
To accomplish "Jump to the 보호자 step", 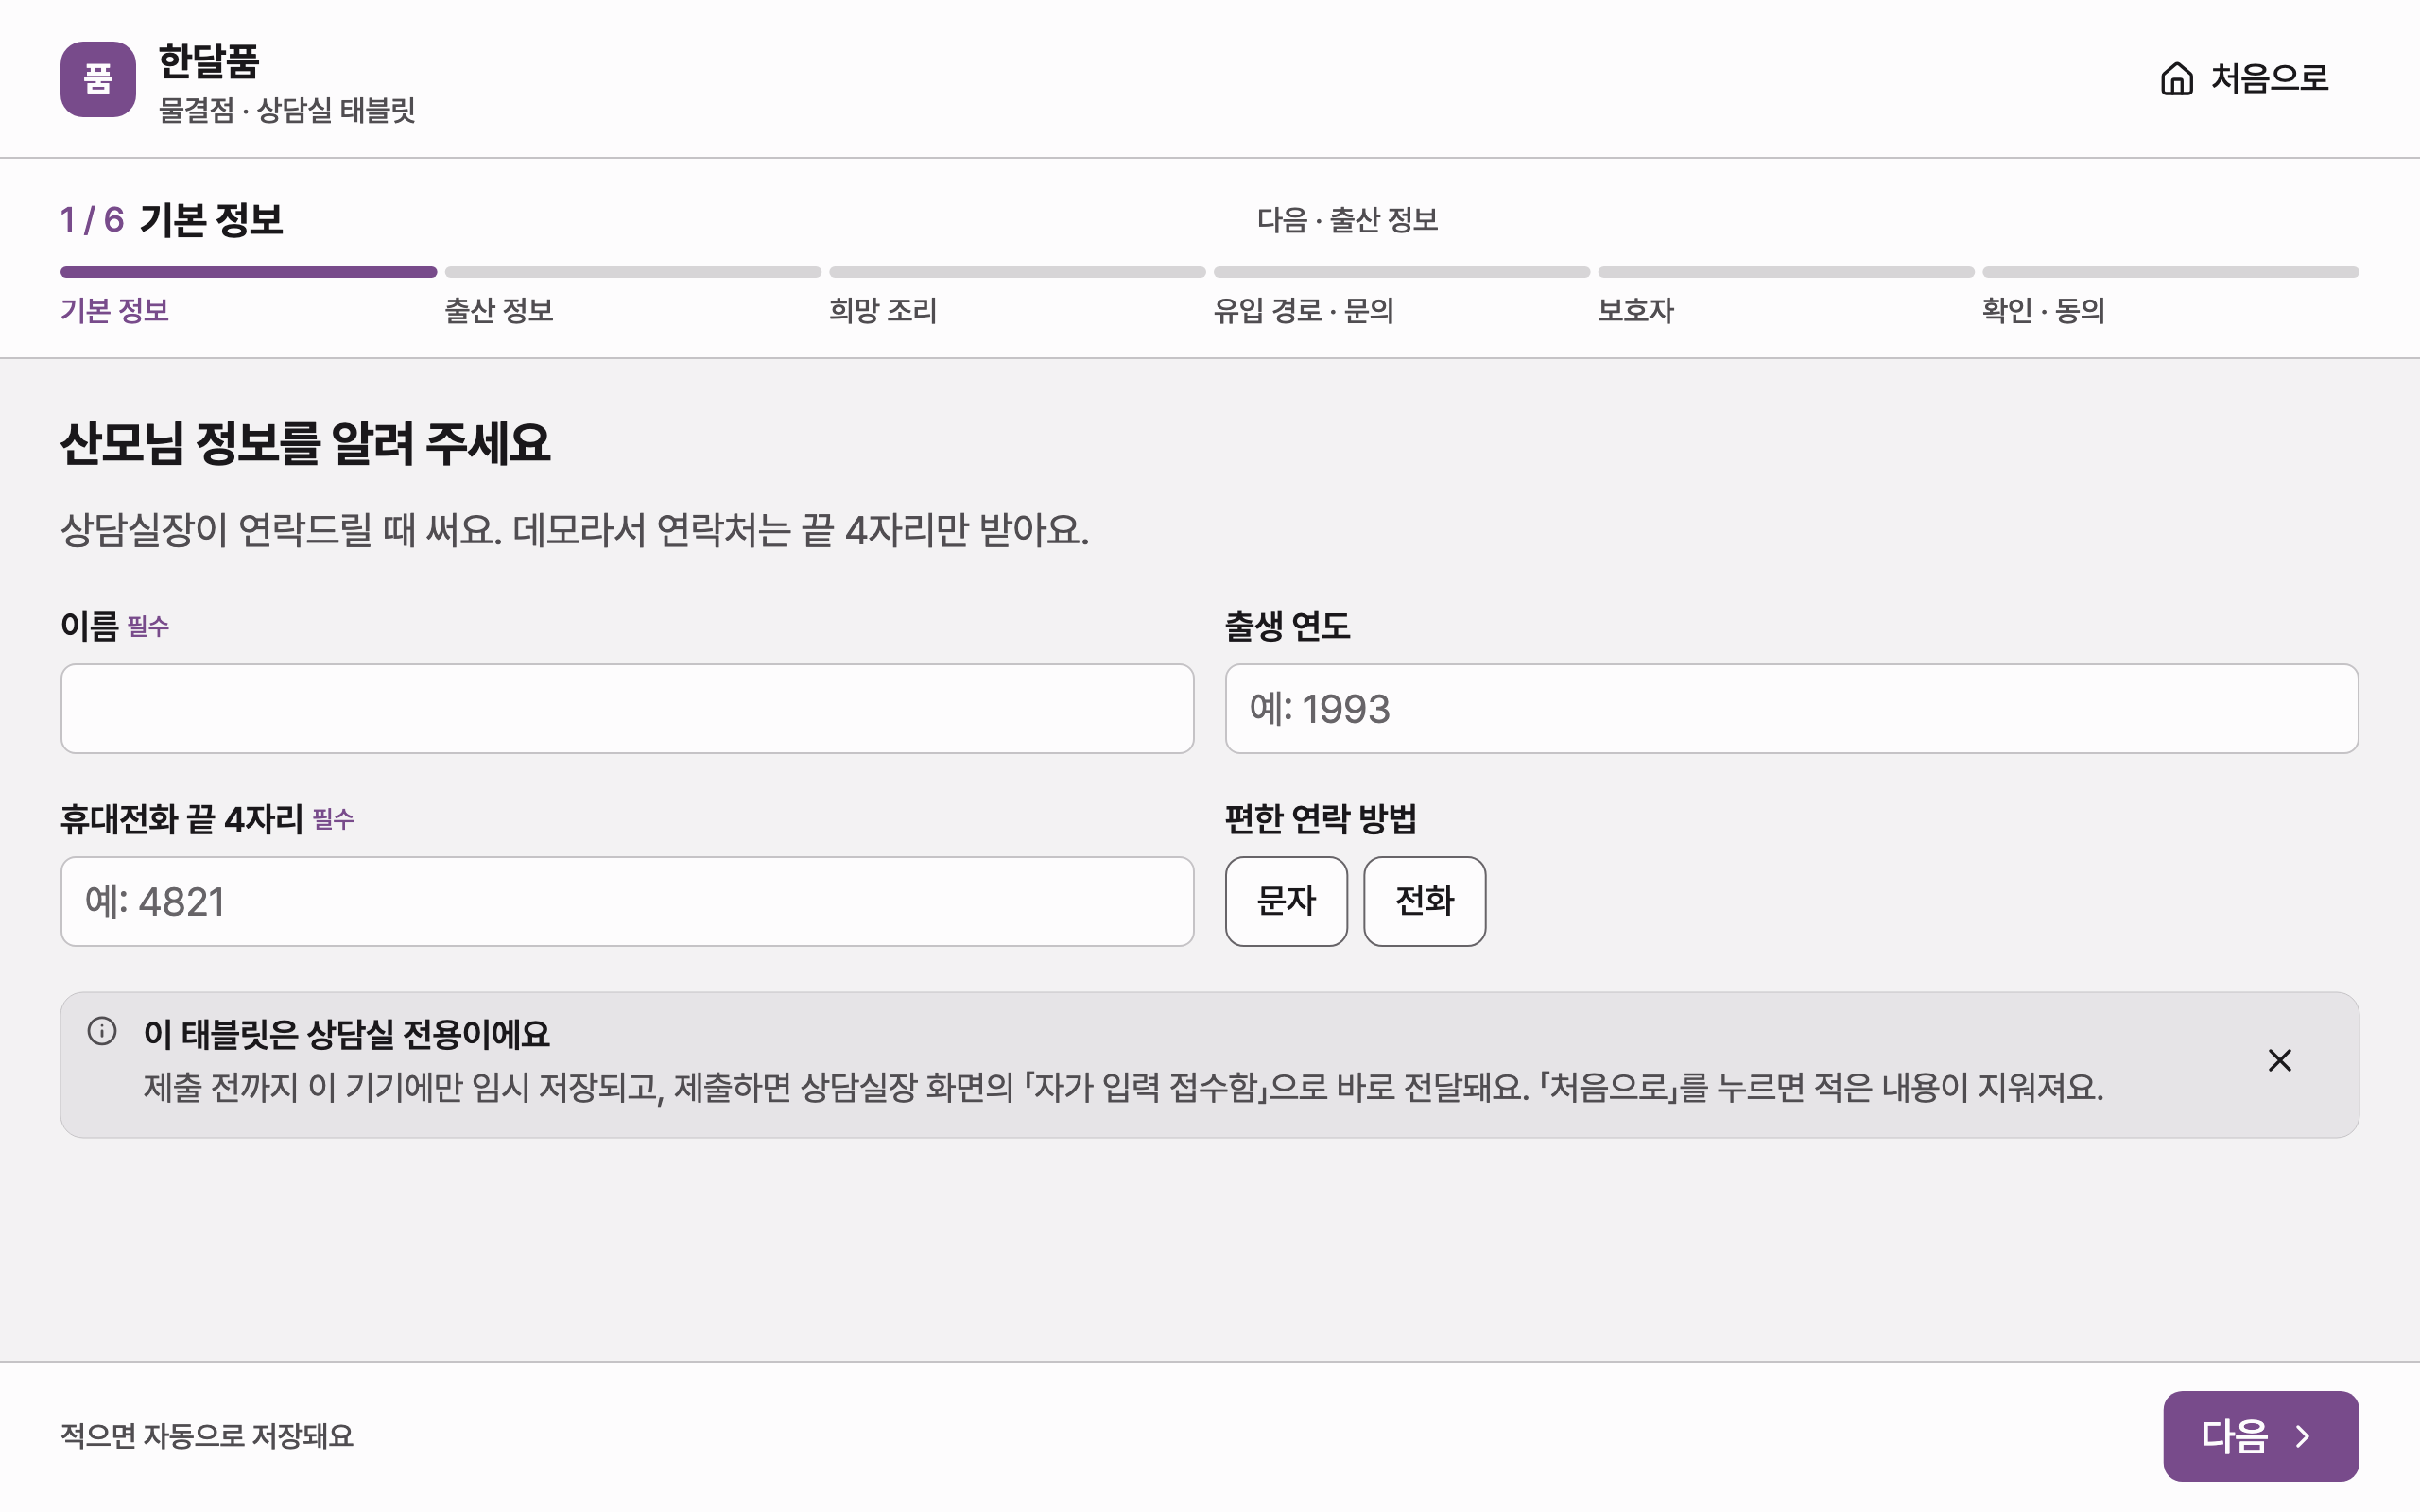I will click(x=1635, y=310).
